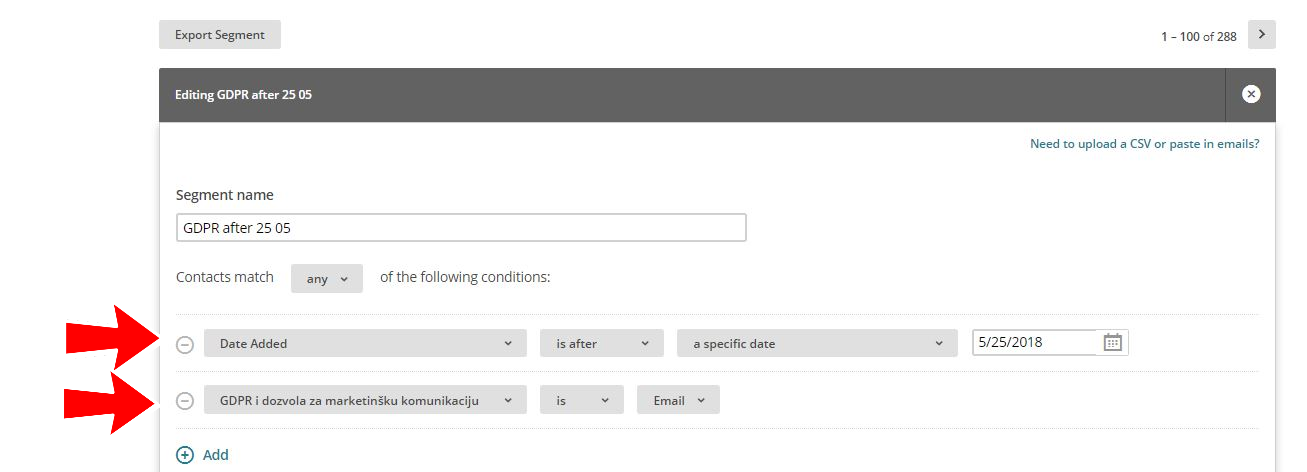Click the Export Segment button
Image resolution: width=1307 pixels, height=472 pixels.
[x=220, y=35]
